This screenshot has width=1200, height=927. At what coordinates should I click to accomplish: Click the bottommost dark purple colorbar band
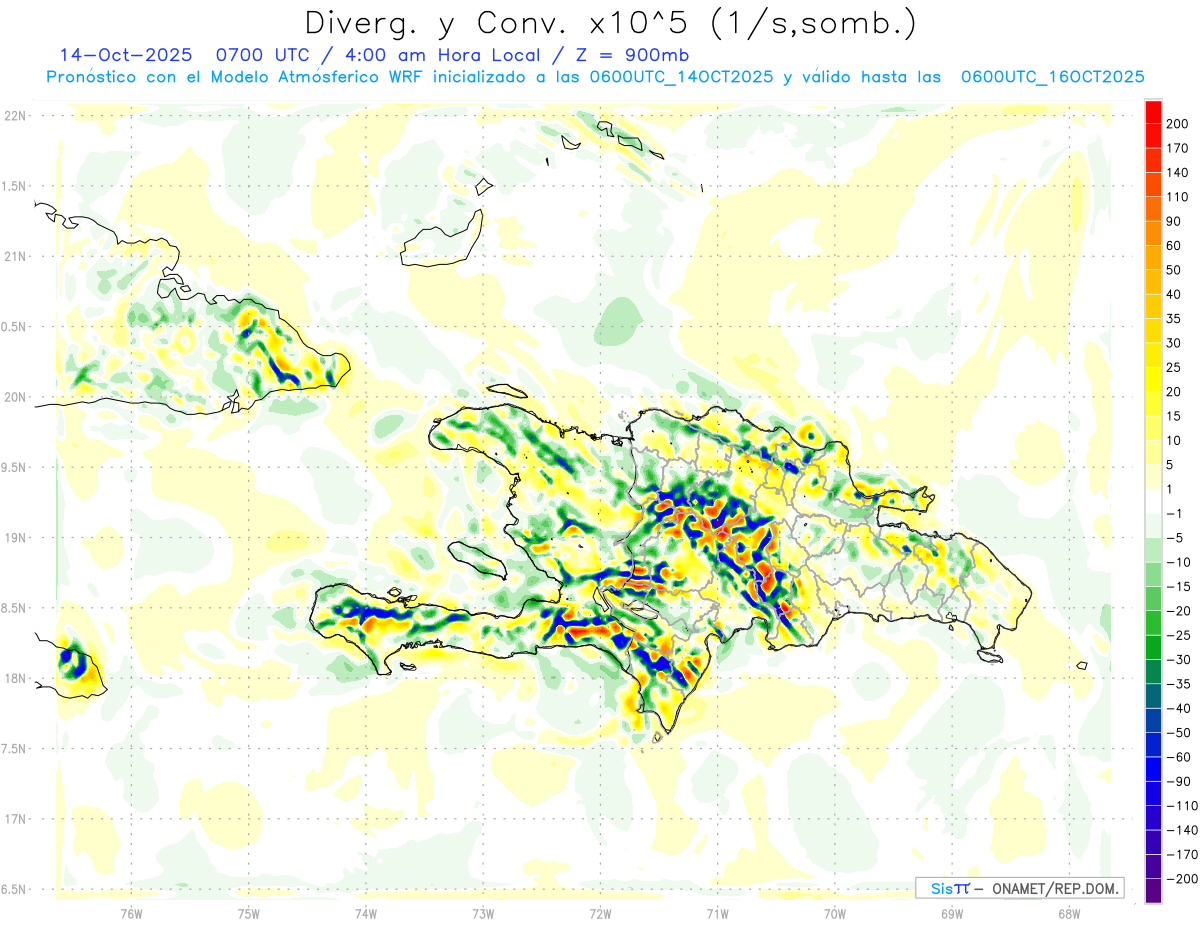tap(1153, 891)
